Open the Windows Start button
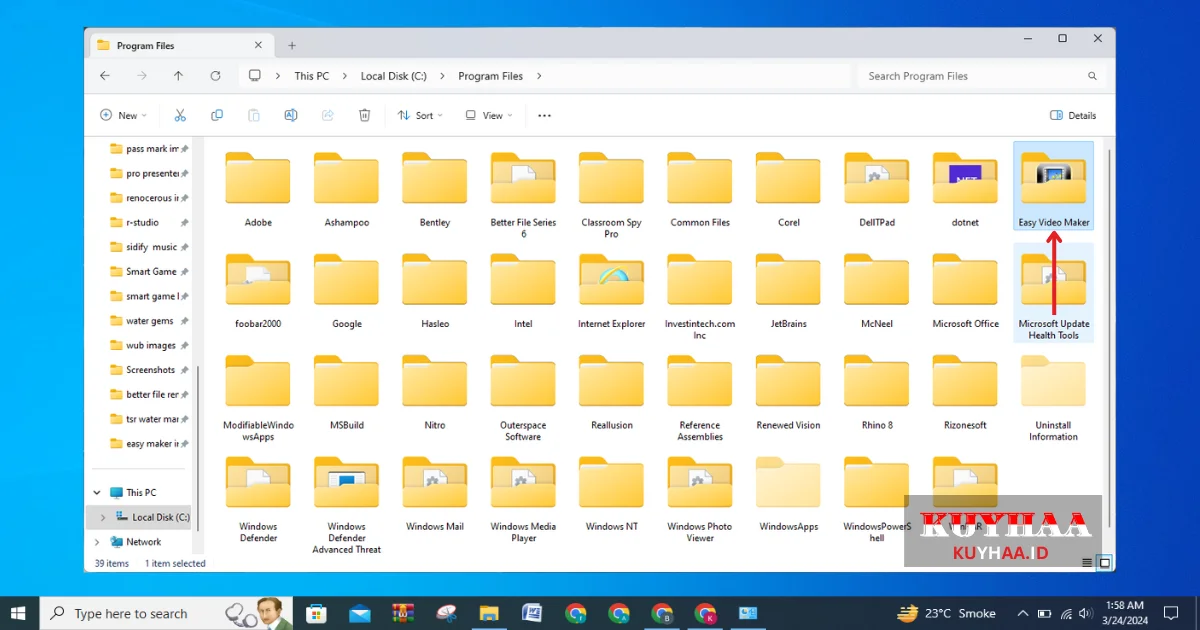This screenshot has width=1200, height=630. 19,613
